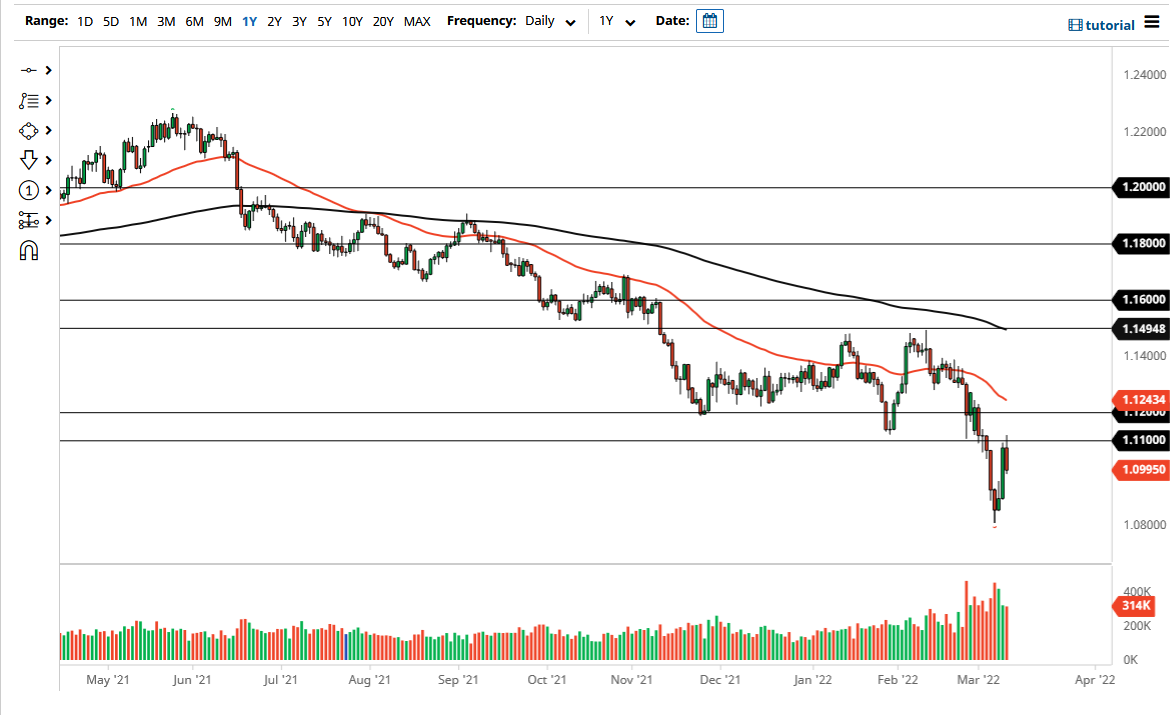
Task: Select the MAX range option
Action: [417, 20]
